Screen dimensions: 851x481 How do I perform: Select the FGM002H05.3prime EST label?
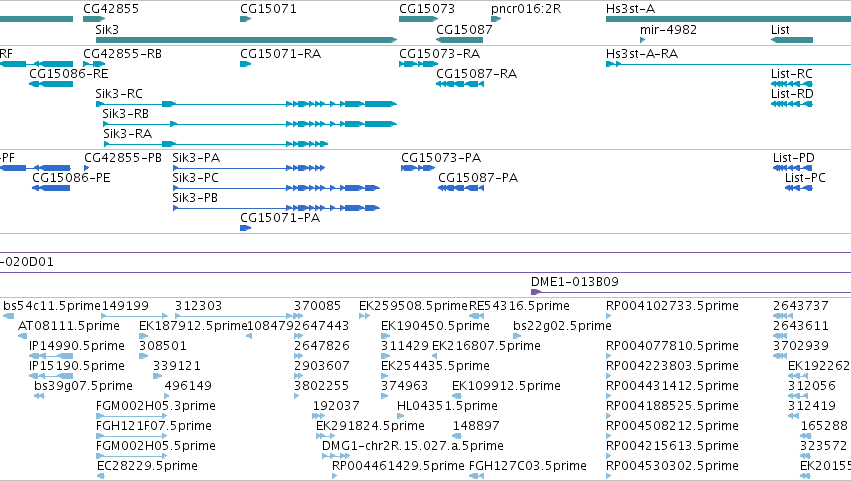(155, 406)
